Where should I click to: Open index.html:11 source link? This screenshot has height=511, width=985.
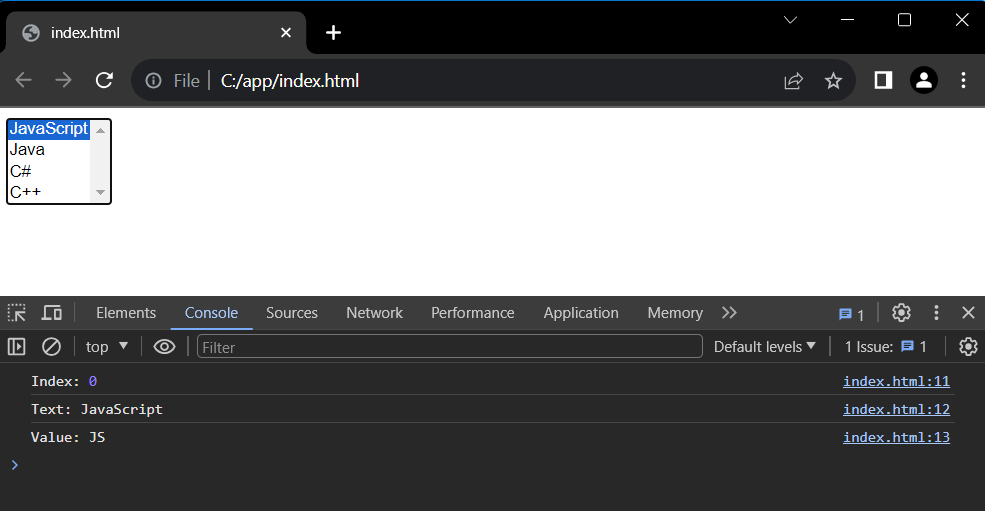click(x=896, y=382)
